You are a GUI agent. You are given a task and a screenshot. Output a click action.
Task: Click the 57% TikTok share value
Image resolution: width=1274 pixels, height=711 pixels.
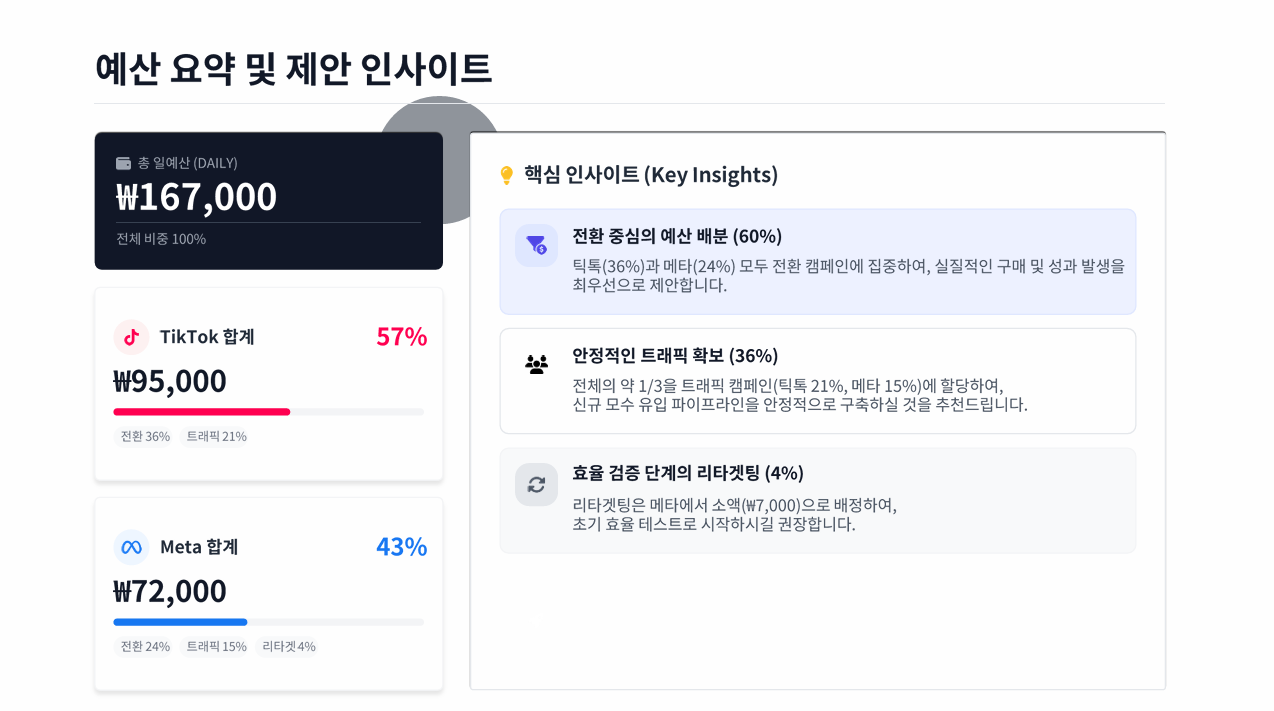tap(401, 337)
